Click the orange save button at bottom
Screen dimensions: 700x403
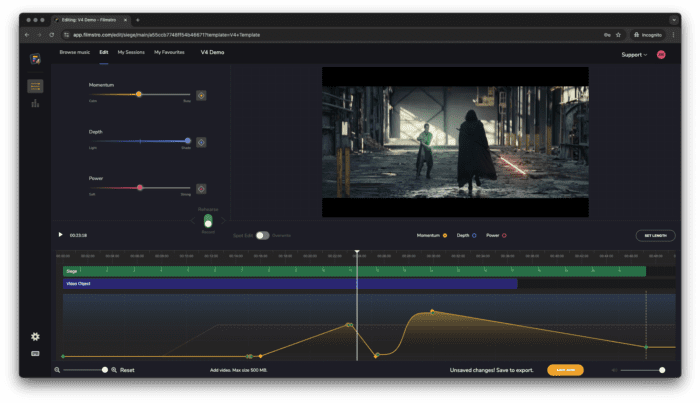click(x=565, y=370)
